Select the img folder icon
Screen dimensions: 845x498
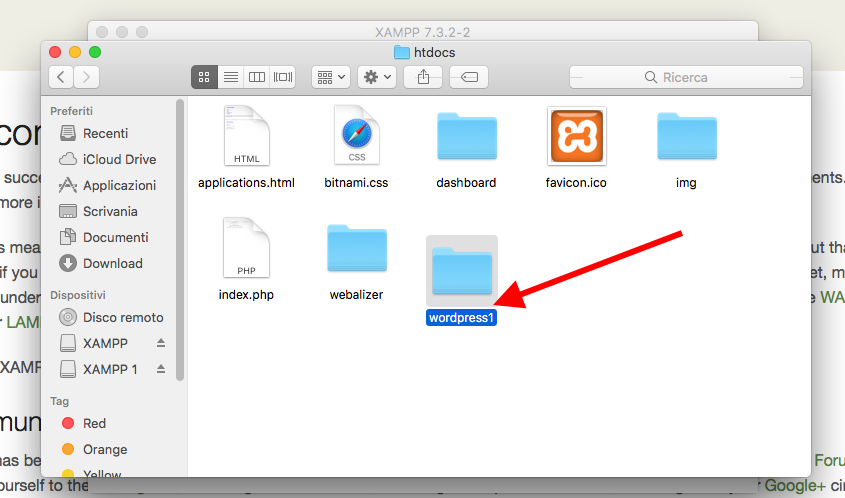pos(687,136)
